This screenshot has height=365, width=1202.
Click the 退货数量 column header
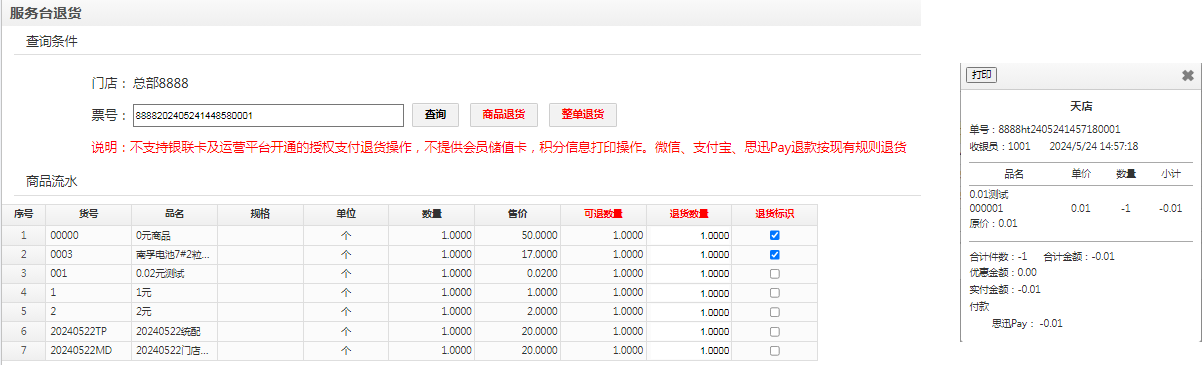tap(689, 214)
